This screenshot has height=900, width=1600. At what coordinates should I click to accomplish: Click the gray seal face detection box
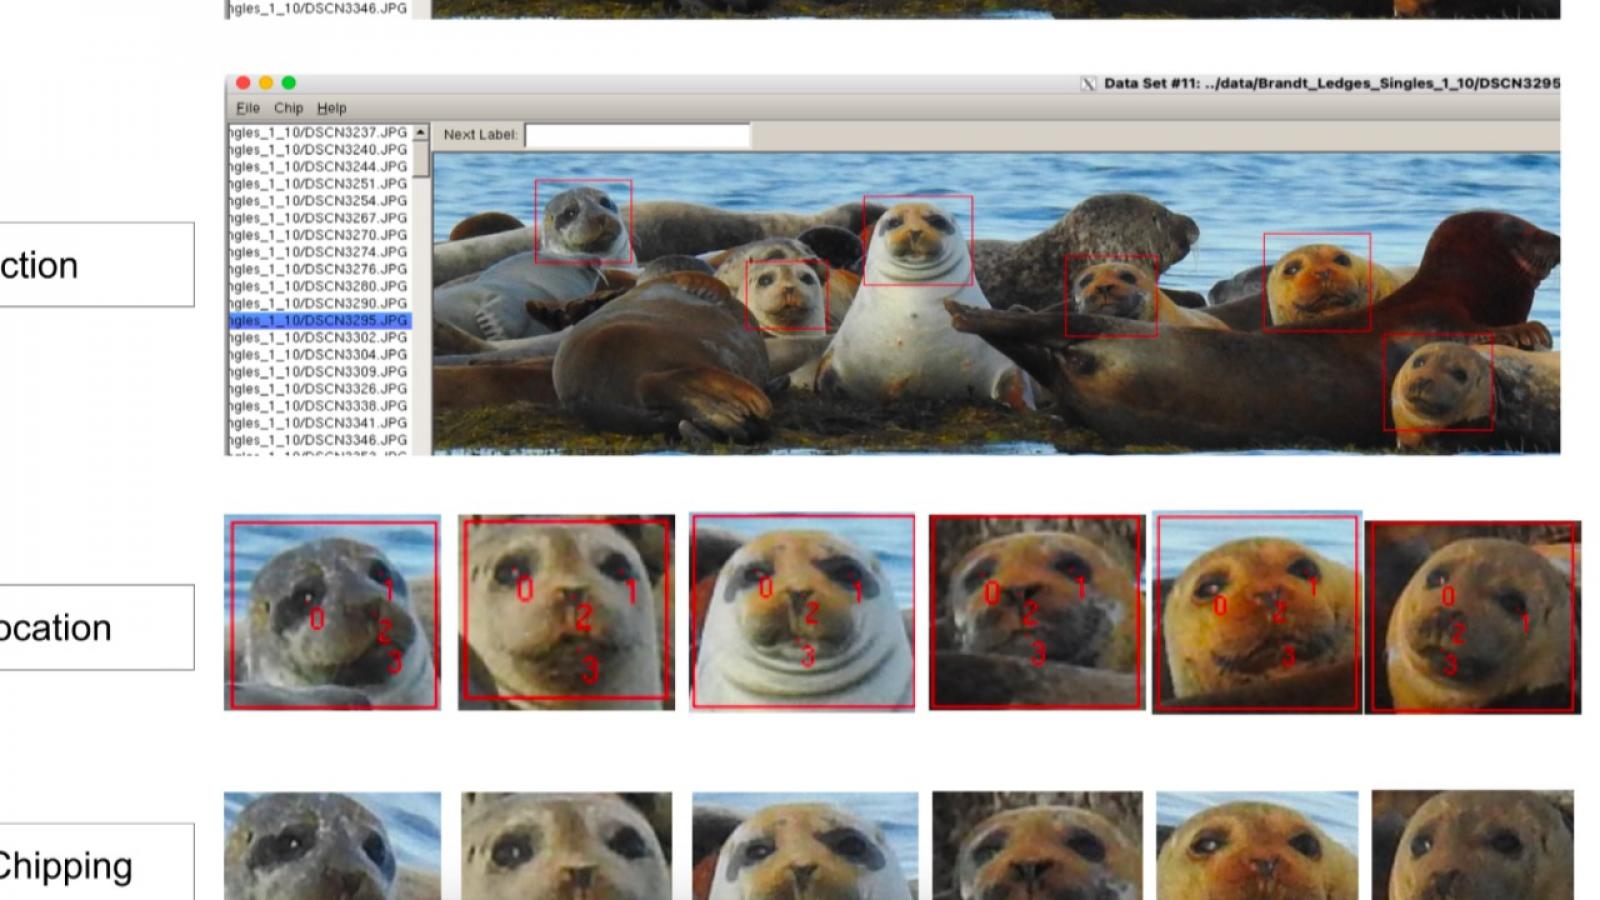pos(583,221)
